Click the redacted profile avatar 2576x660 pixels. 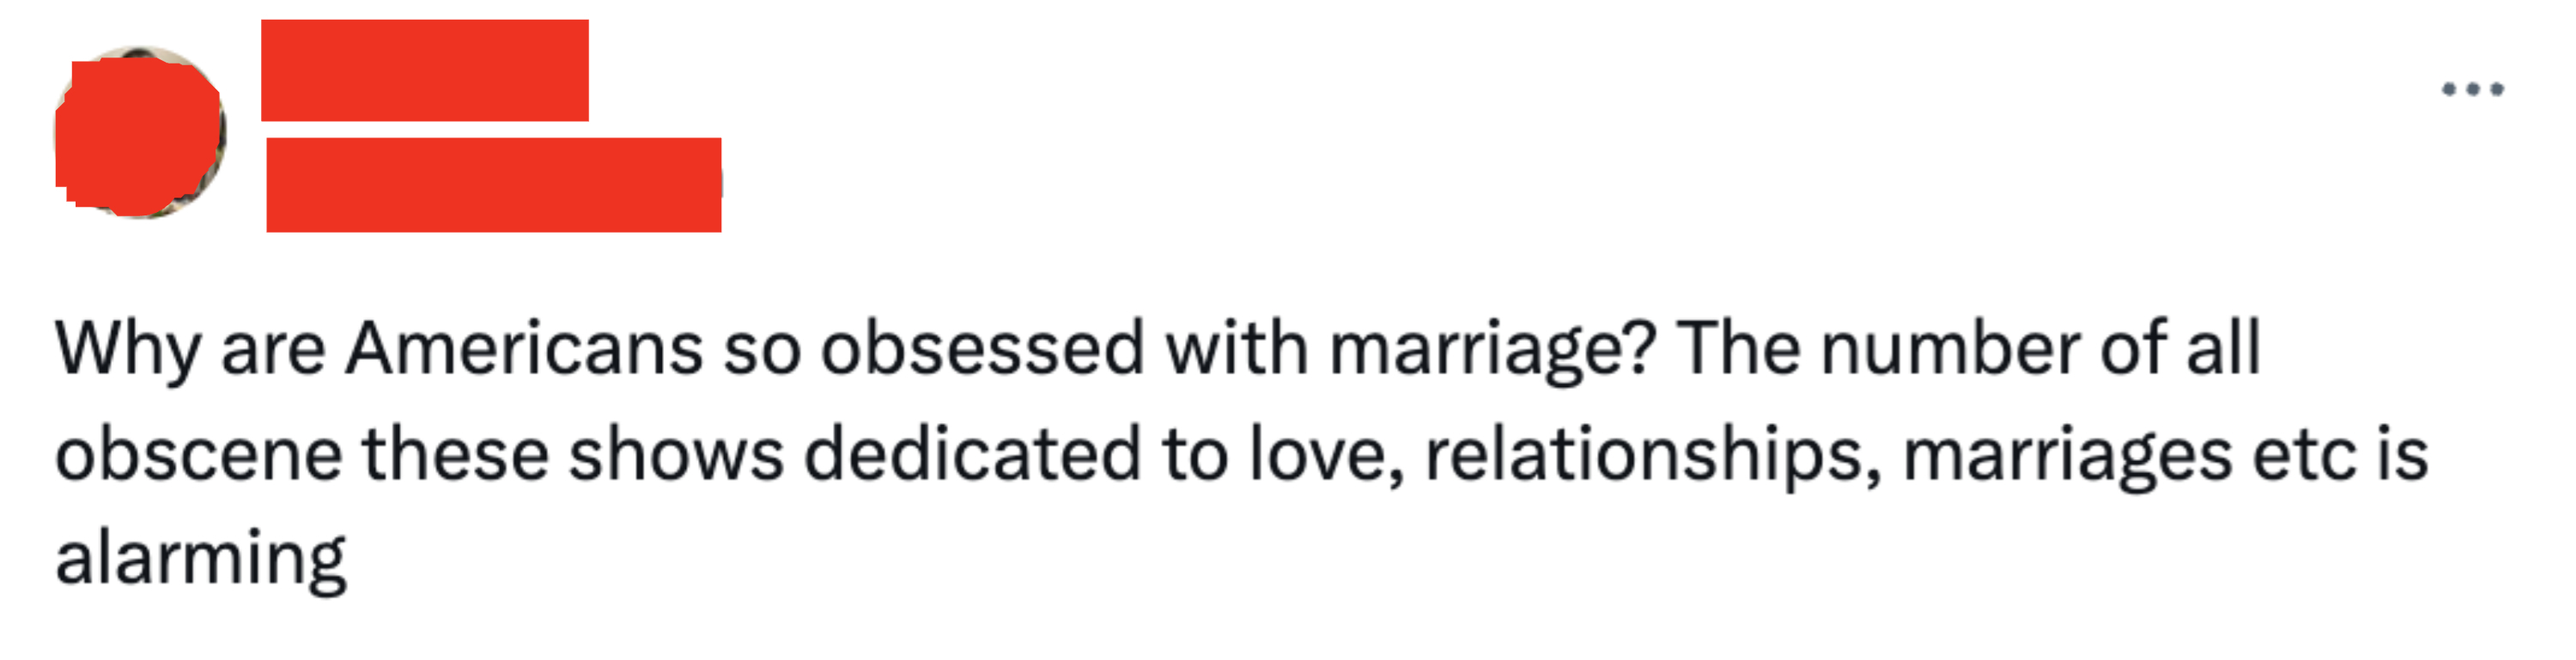140,133
